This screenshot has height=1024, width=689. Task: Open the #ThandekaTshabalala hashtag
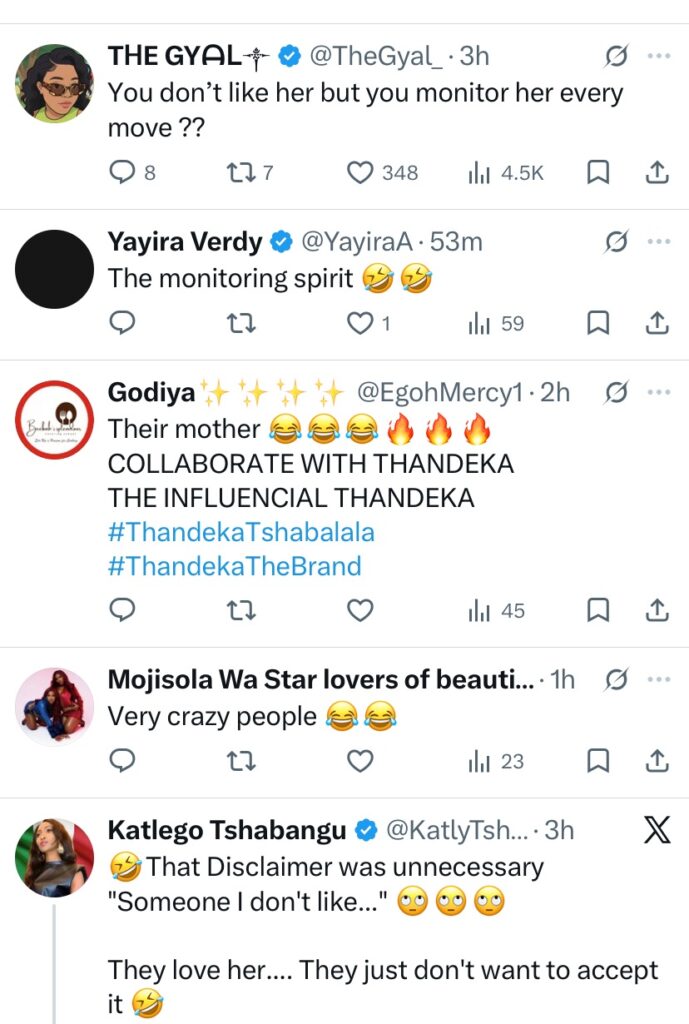pos(240,531)
